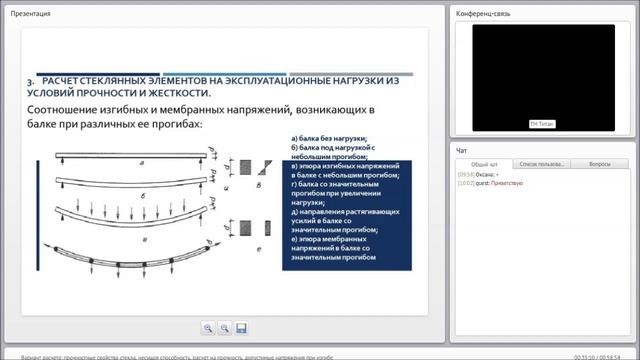The width and height of the screenshot is (640, 360).
Task: Click the blue legend box on slide
Action: pyautogui.click(x=347, y=215)
